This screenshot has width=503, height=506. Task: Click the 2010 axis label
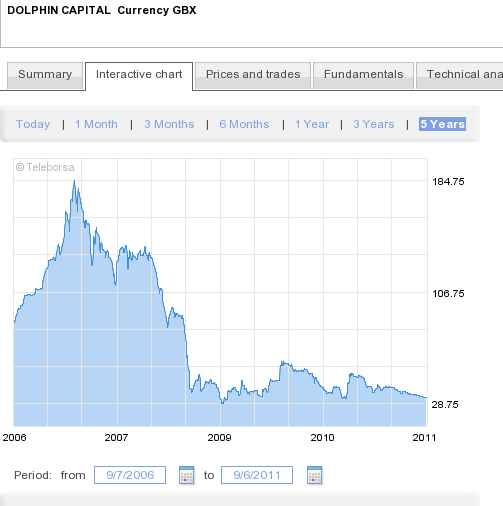(322, 438)
